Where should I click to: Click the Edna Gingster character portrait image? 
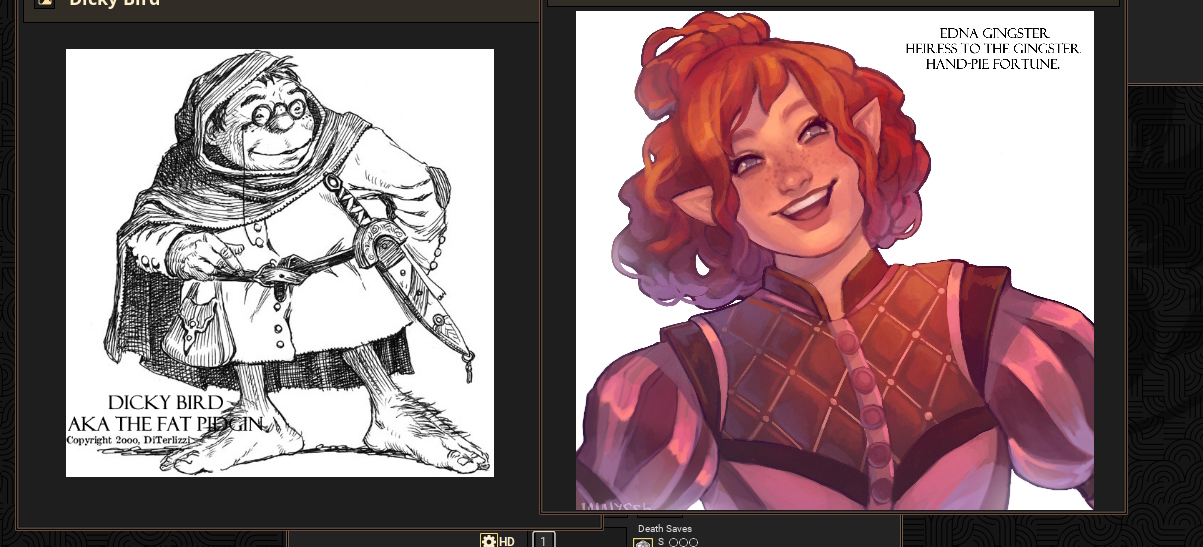click(835, 260)
